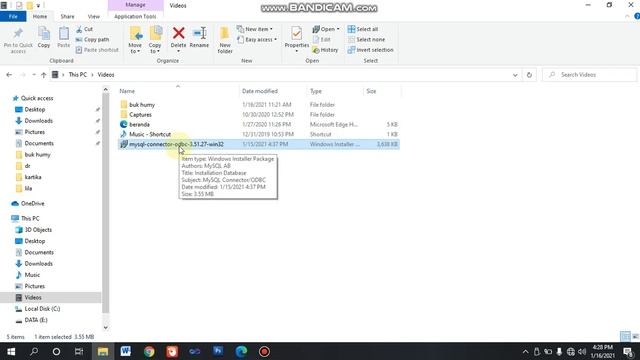Open file Properties

(297, 39)
